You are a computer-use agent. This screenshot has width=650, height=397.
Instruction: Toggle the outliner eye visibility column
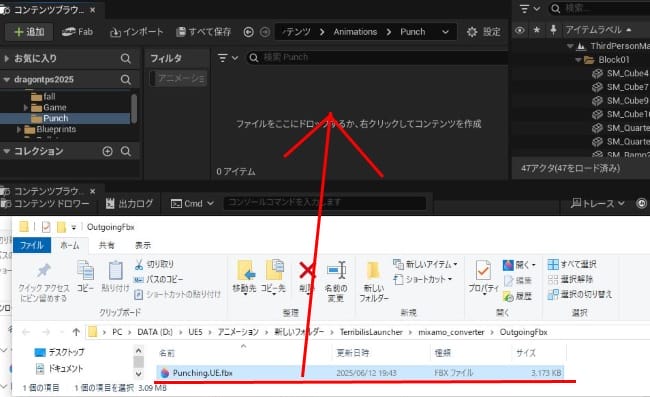tap(520, 30)
